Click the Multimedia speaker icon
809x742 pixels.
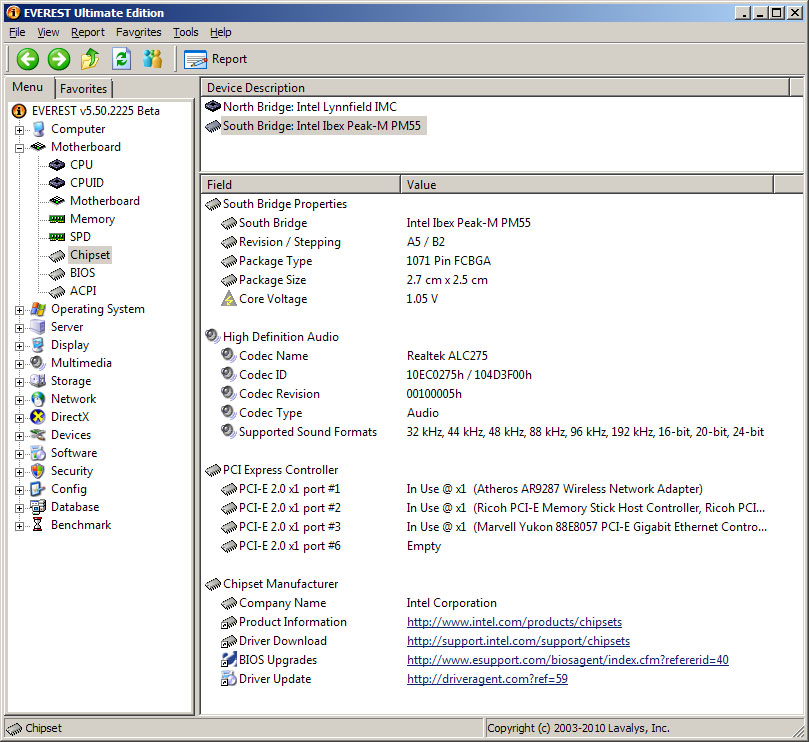38,363
